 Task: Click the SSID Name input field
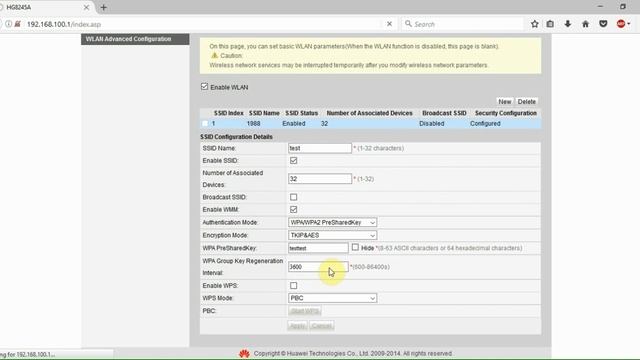click(x=320, y=148)
